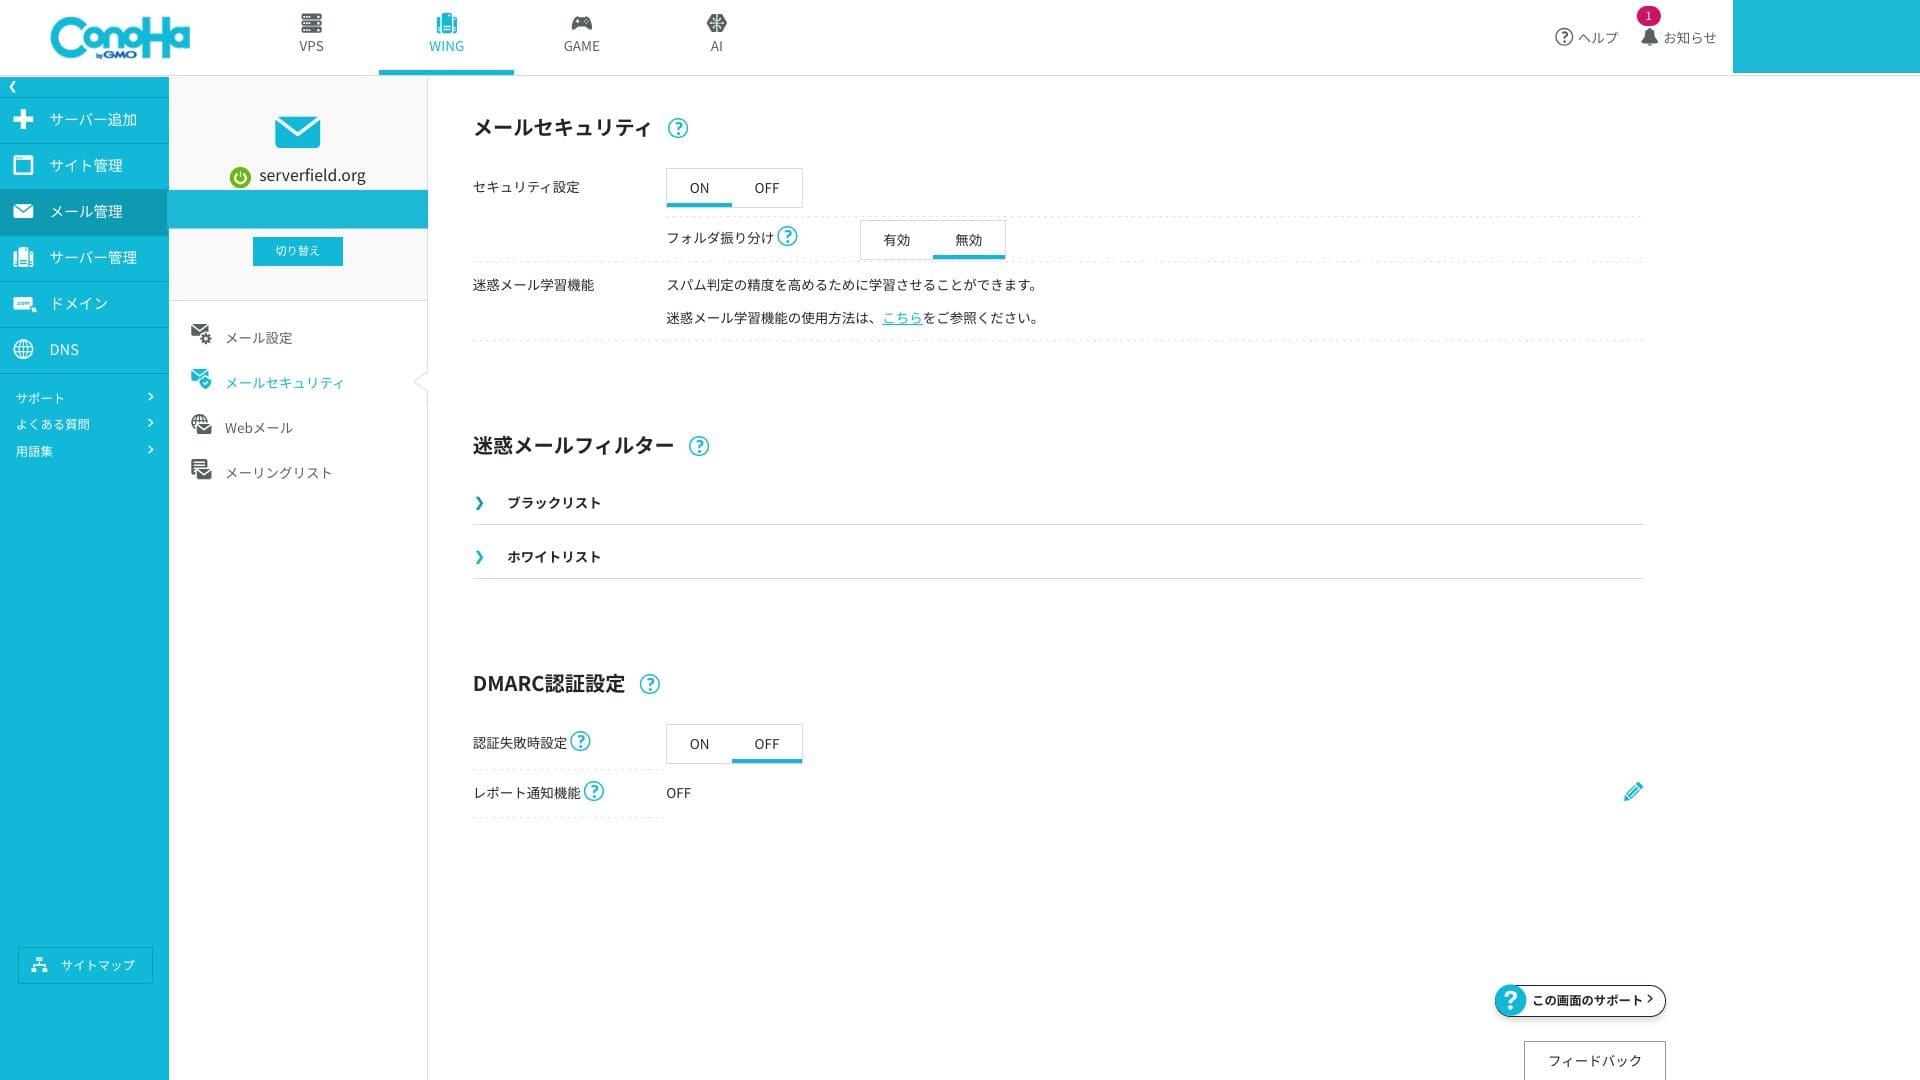The width and height of the screenshot is (1920, 1080).
Task: Open Webメール in the submenu
Action: tap(258, 428)
